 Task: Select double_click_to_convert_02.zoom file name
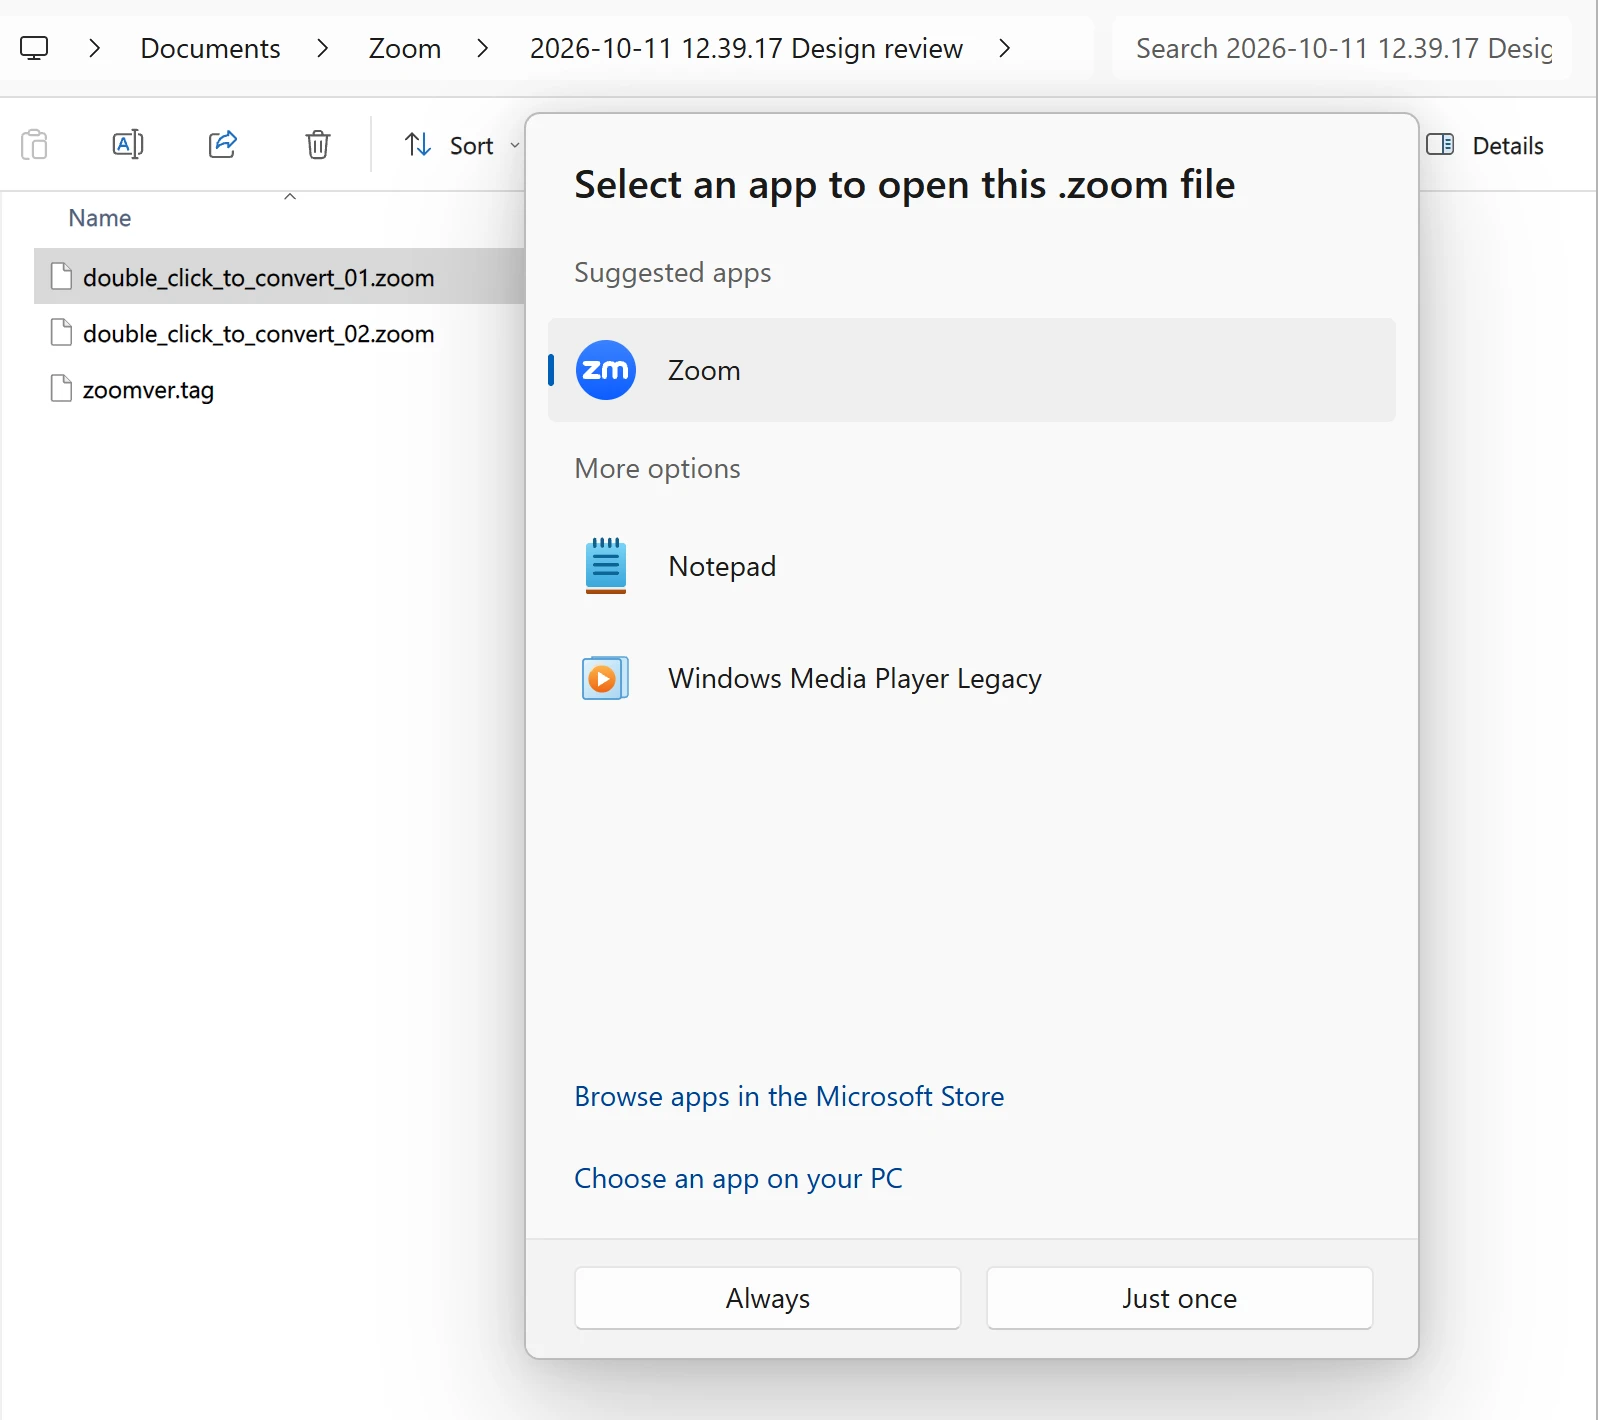(259, 334)
